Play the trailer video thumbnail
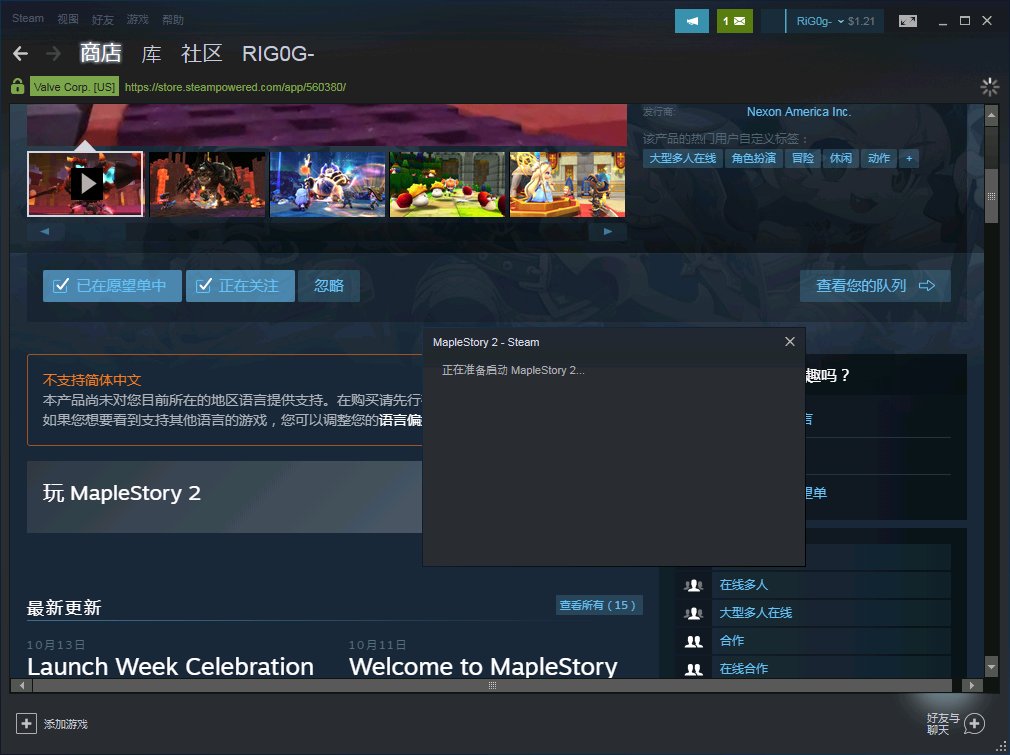This screenshot has width=1010, height=755. click(86, 184)
